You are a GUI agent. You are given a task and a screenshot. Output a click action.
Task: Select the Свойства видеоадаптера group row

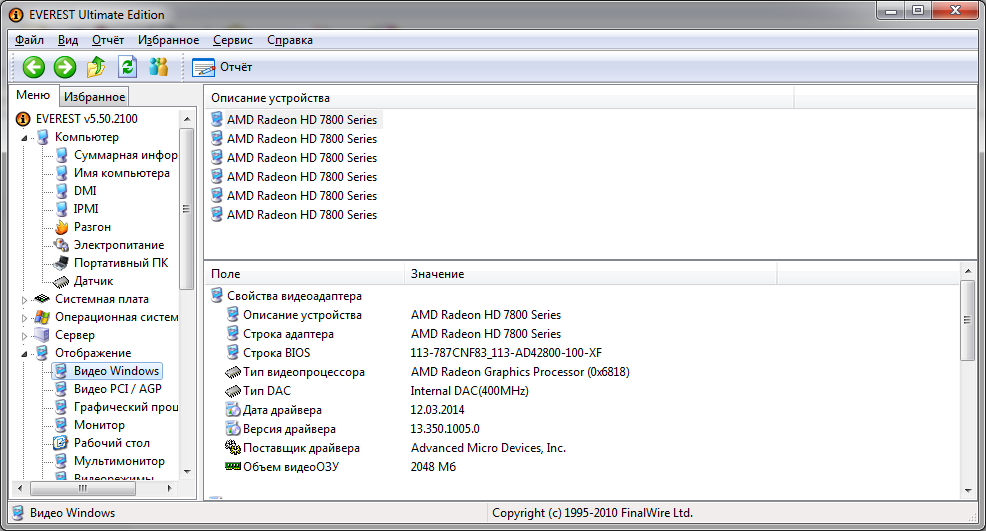click(294, 296)
